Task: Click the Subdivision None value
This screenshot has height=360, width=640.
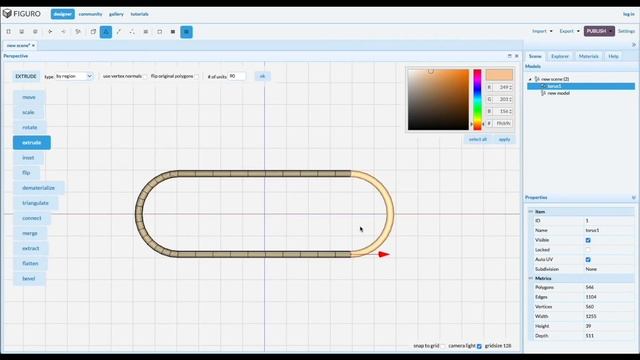Action: [x=591, y=269]
